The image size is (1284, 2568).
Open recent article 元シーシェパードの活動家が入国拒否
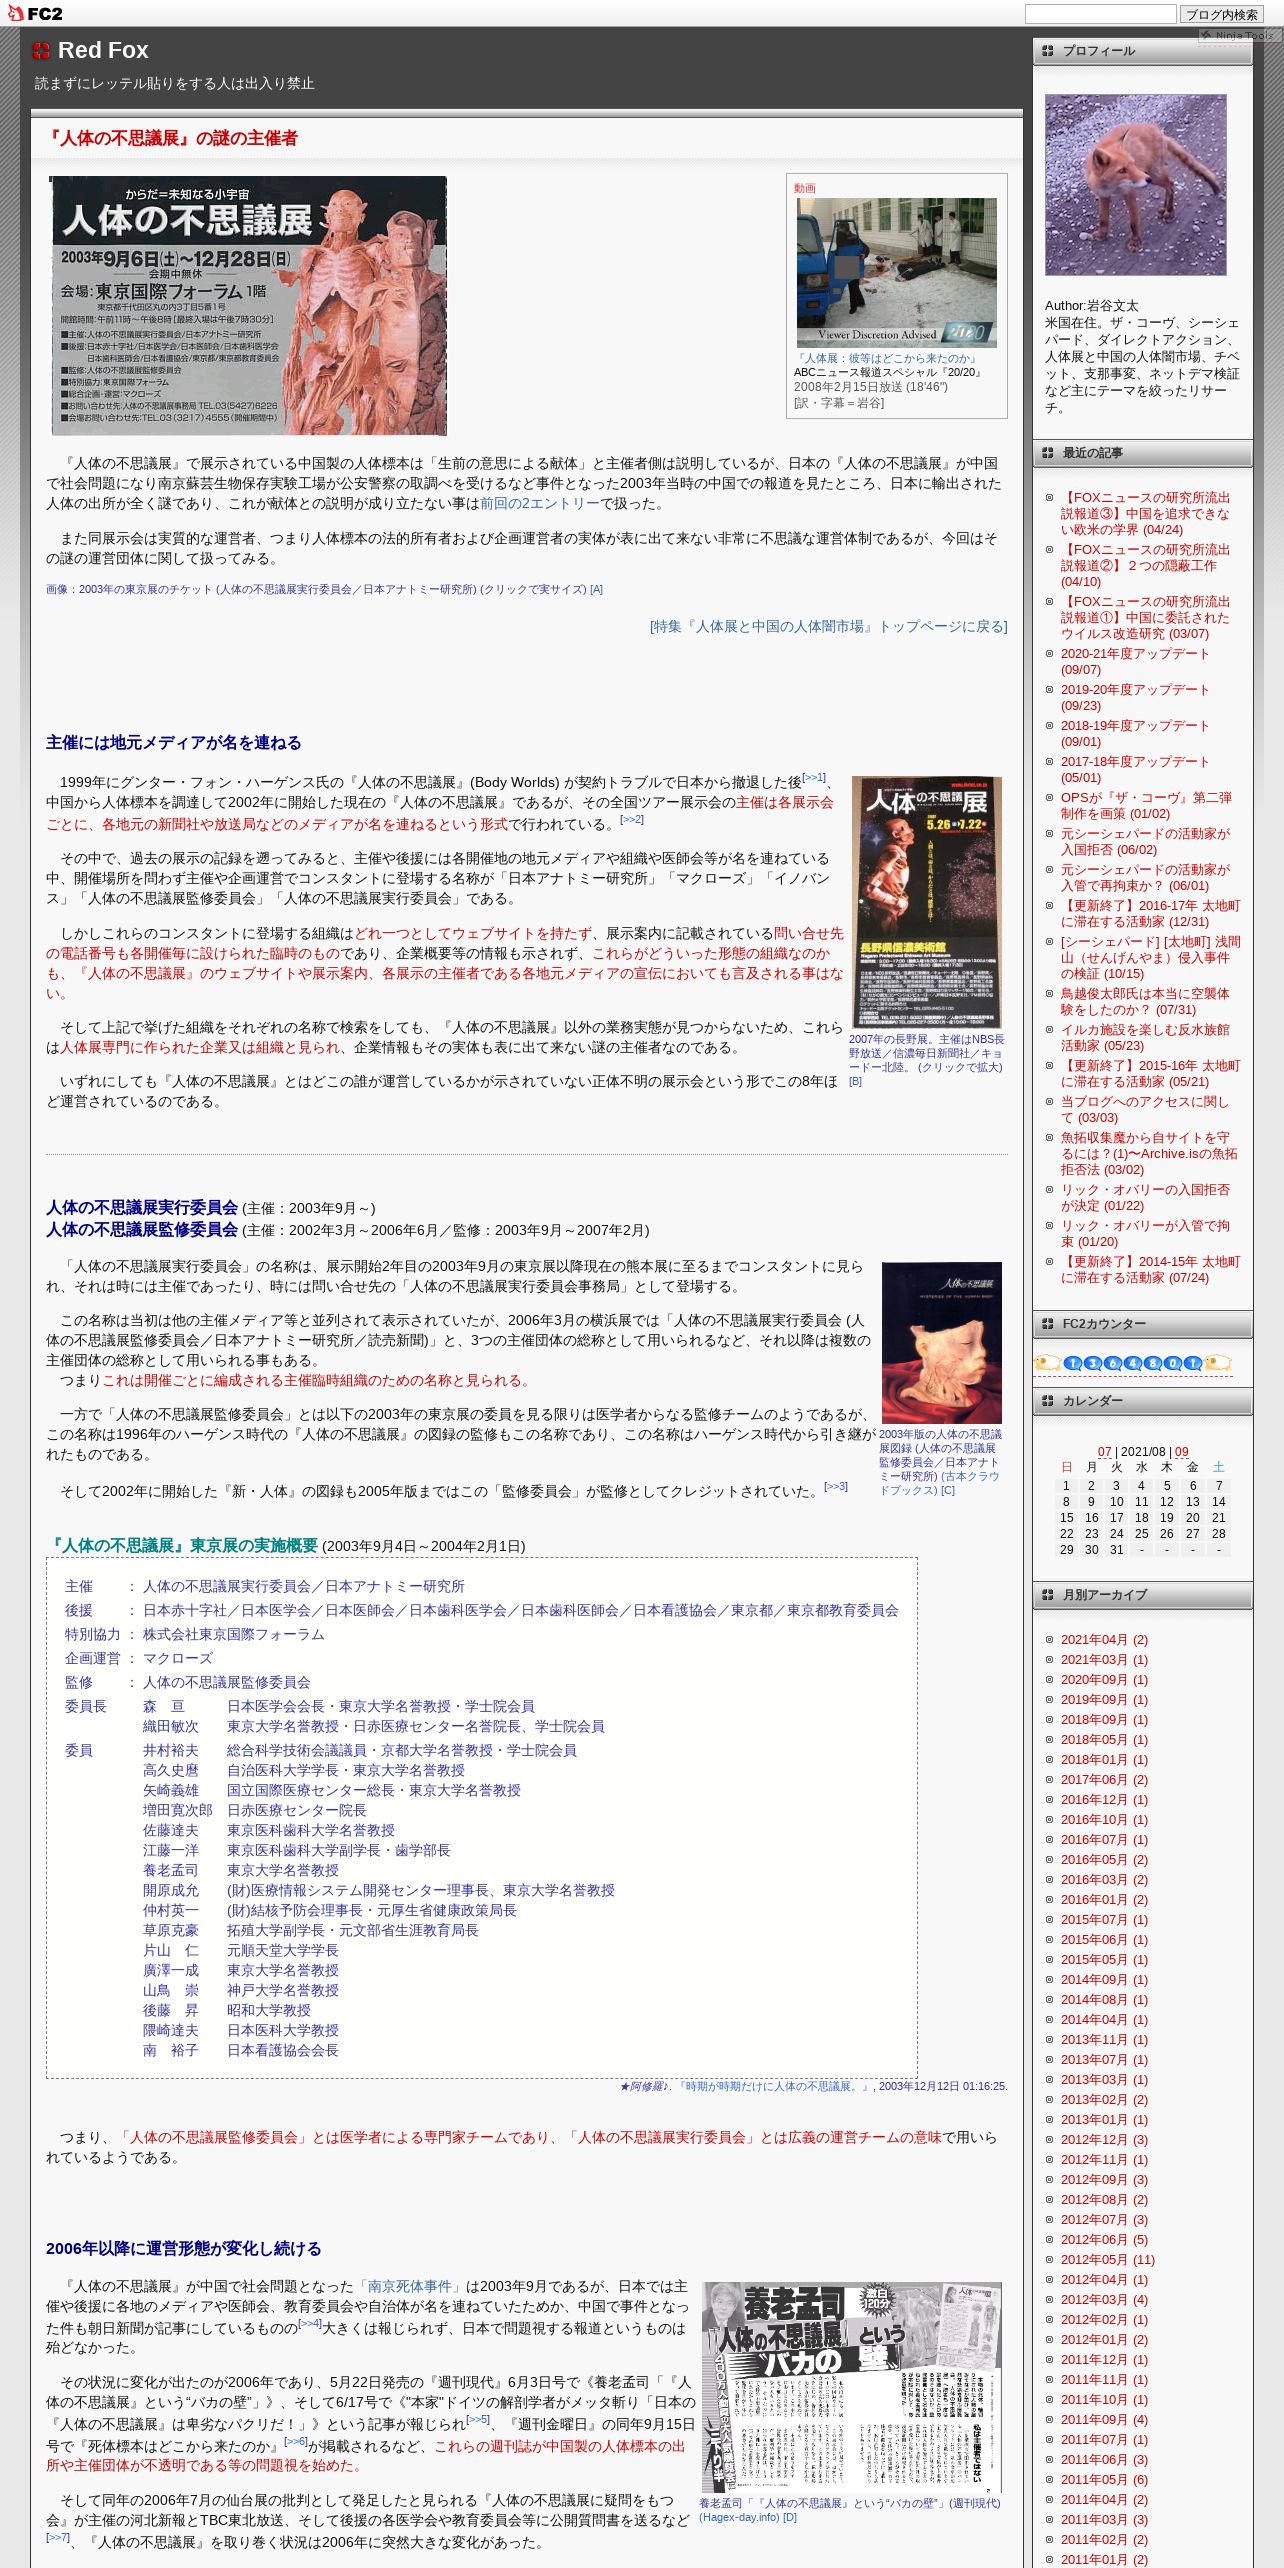pyautogui.click(x=1146, y=841)
